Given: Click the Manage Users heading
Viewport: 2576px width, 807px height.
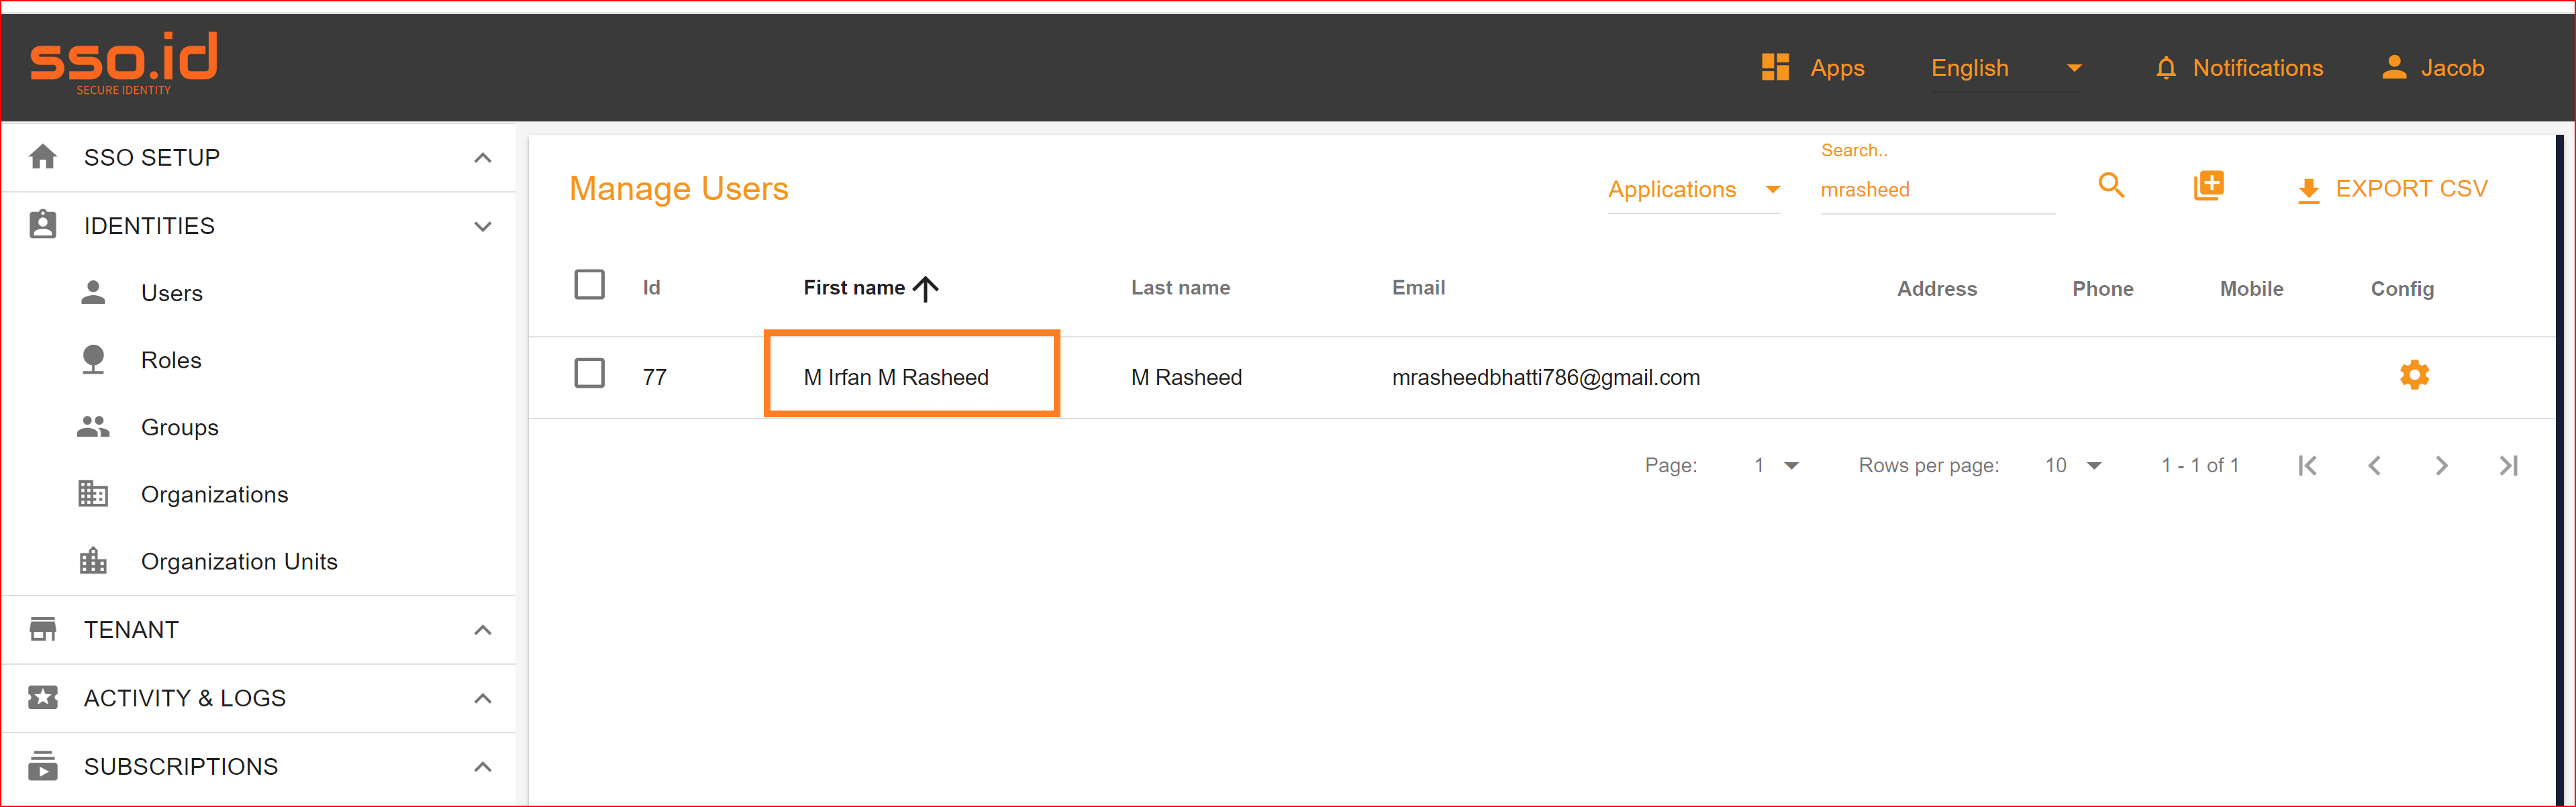Looking at the screenshot, I should pyautogui.click(x=678, y=188).
